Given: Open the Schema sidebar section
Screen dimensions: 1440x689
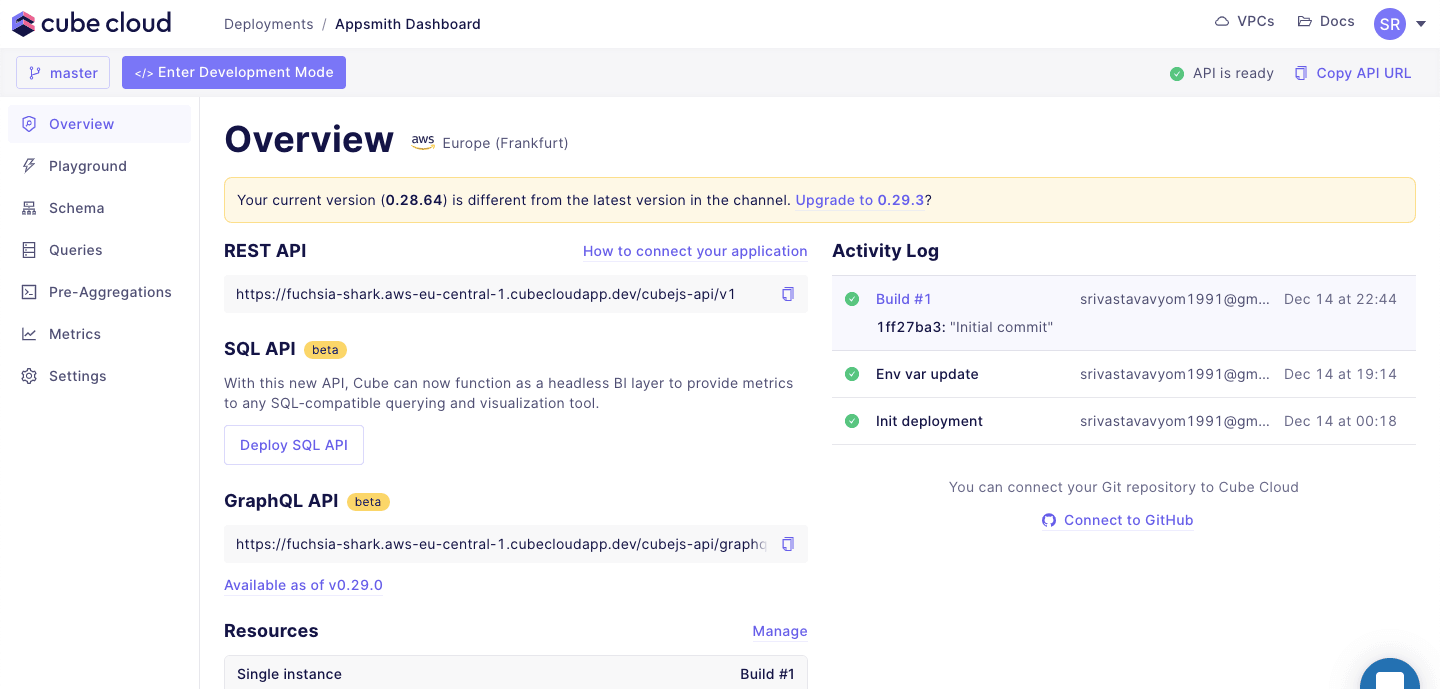Looking at the screenshot, I should click(x=77, y=208).
